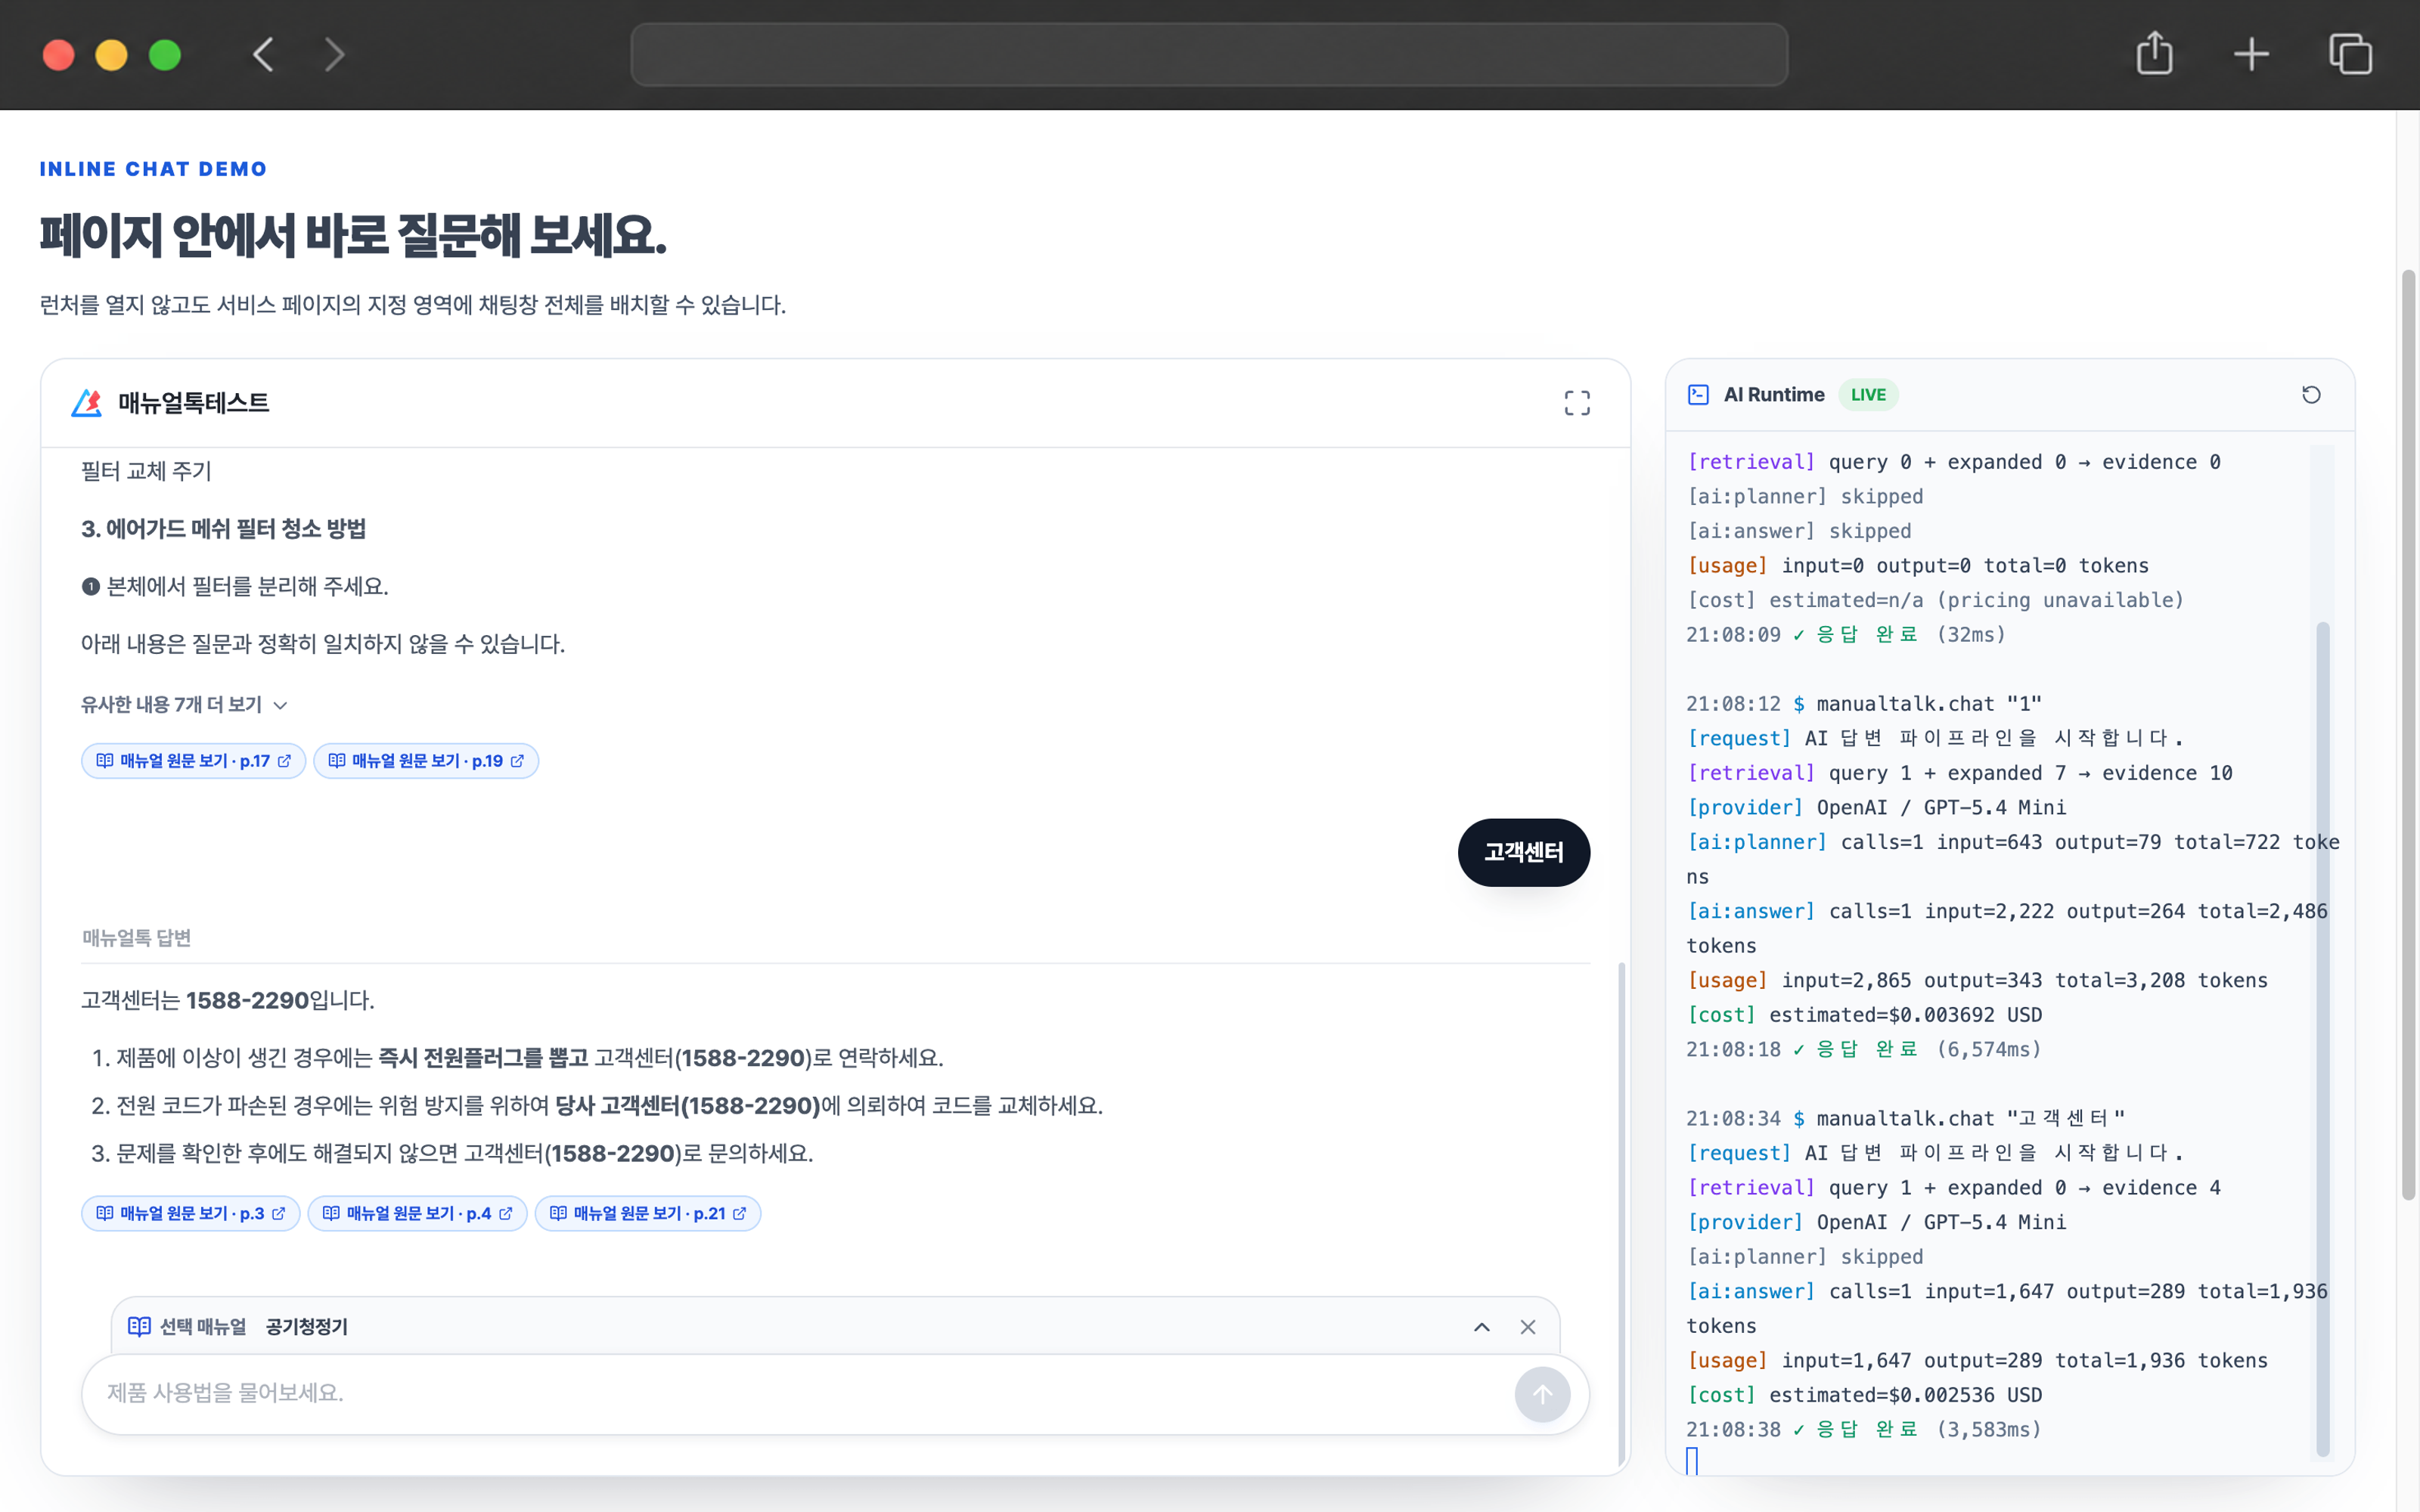Image resolution: width=2420 pixels, height=1512 pixels.
Task: Show browser tab overview icon
Action: click(x=2350, y=54)
